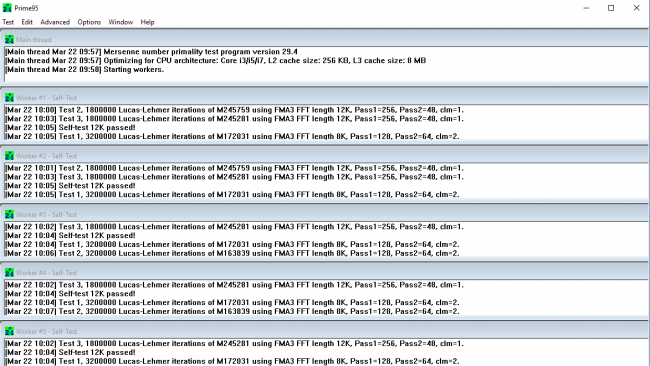Open the Window menu
The image size is (650, 366).
121,22
